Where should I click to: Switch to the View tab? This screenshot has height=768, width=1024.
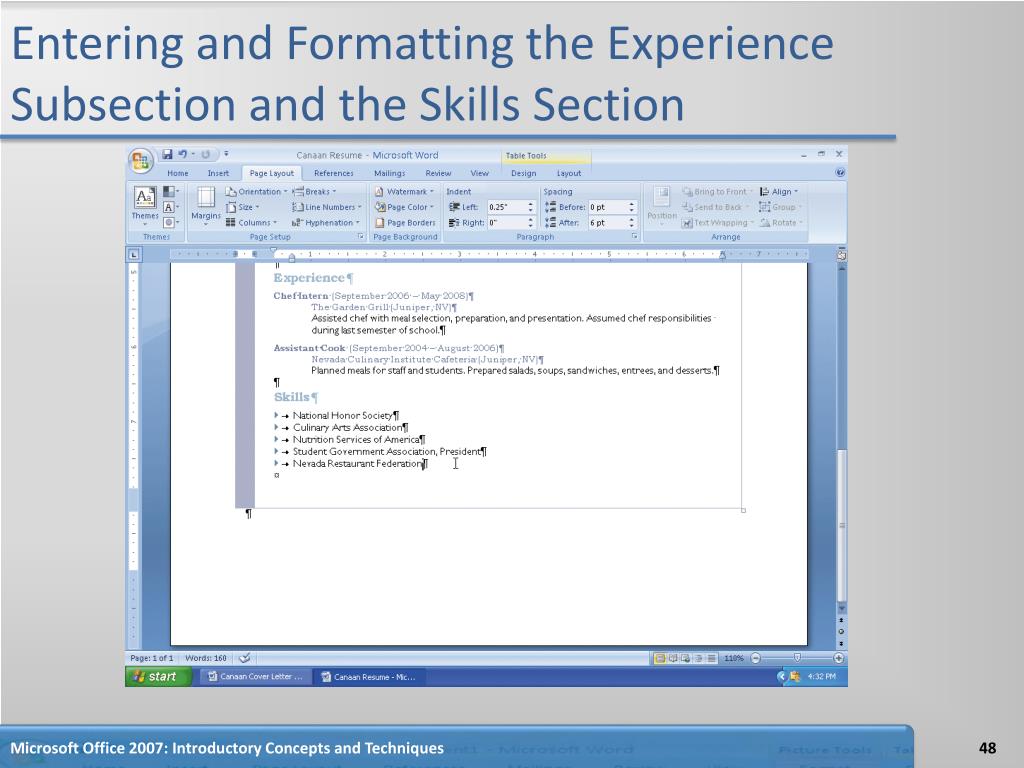pyautogui.click(x=479, y=173)
